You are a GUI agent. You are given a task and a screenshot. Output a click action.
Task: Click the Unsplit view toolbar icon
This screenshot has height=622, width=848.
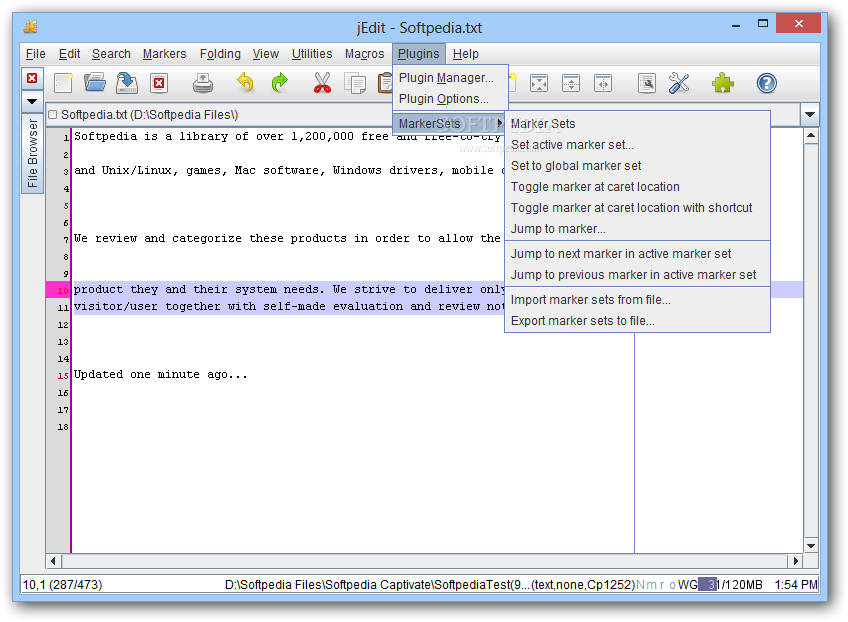539,83
